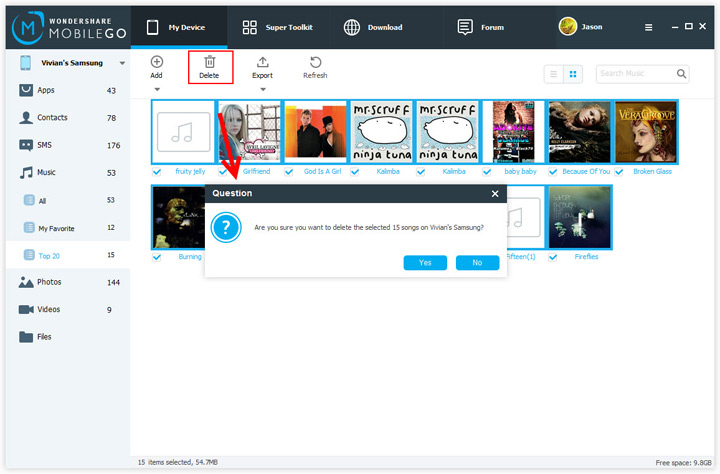Click the Free space status text
This screenshot has width=720, height=474.
(683, 463)
